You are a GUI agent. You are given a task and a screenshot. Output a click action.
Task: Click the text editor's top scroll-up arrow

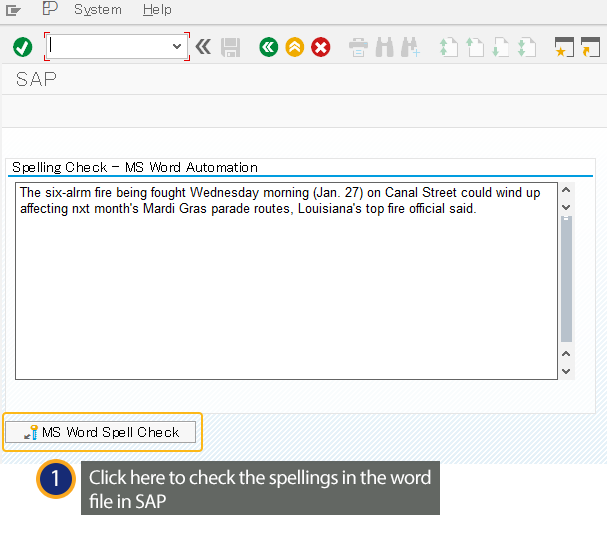pos(566,190)
